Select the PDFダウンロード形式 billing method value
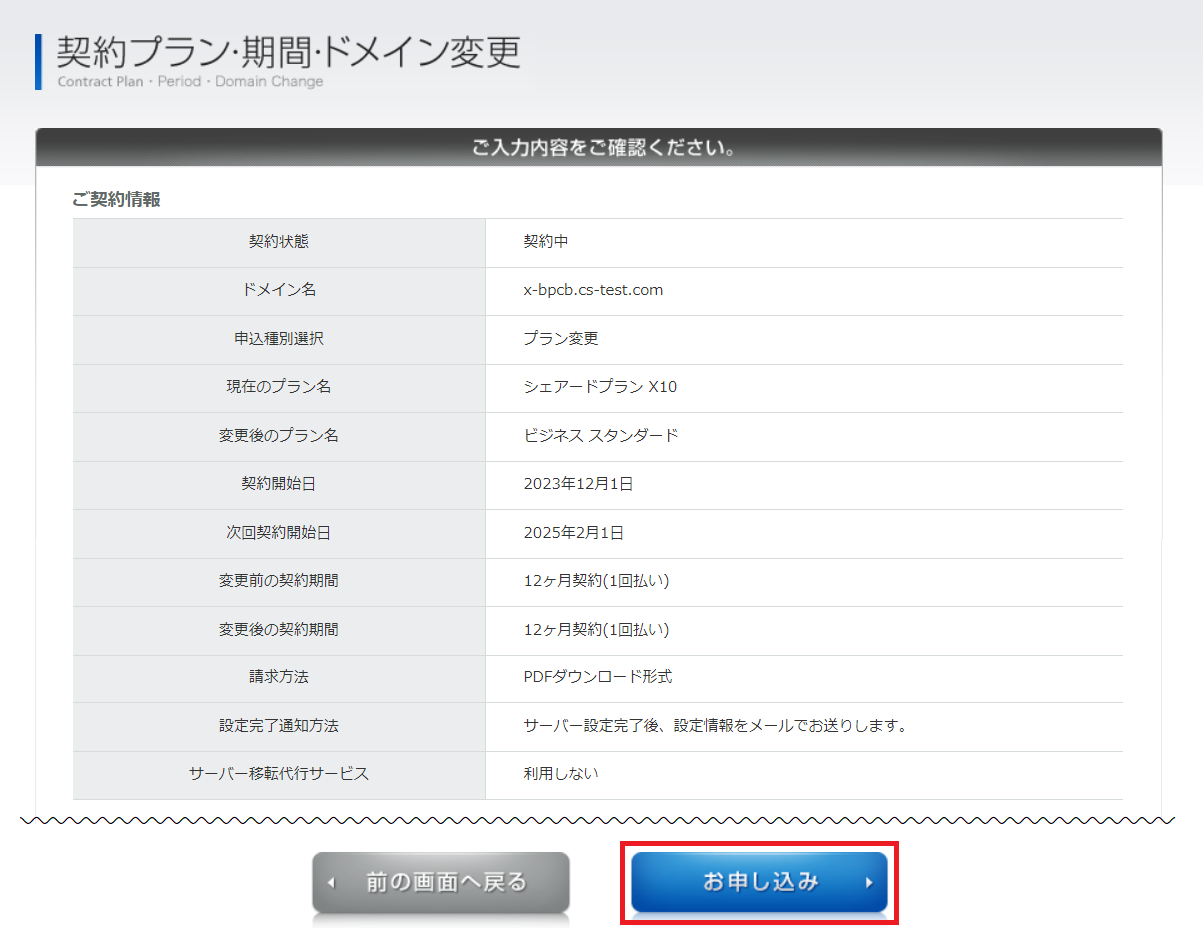This screenshot has width=1203, height=945. [597, 677]
